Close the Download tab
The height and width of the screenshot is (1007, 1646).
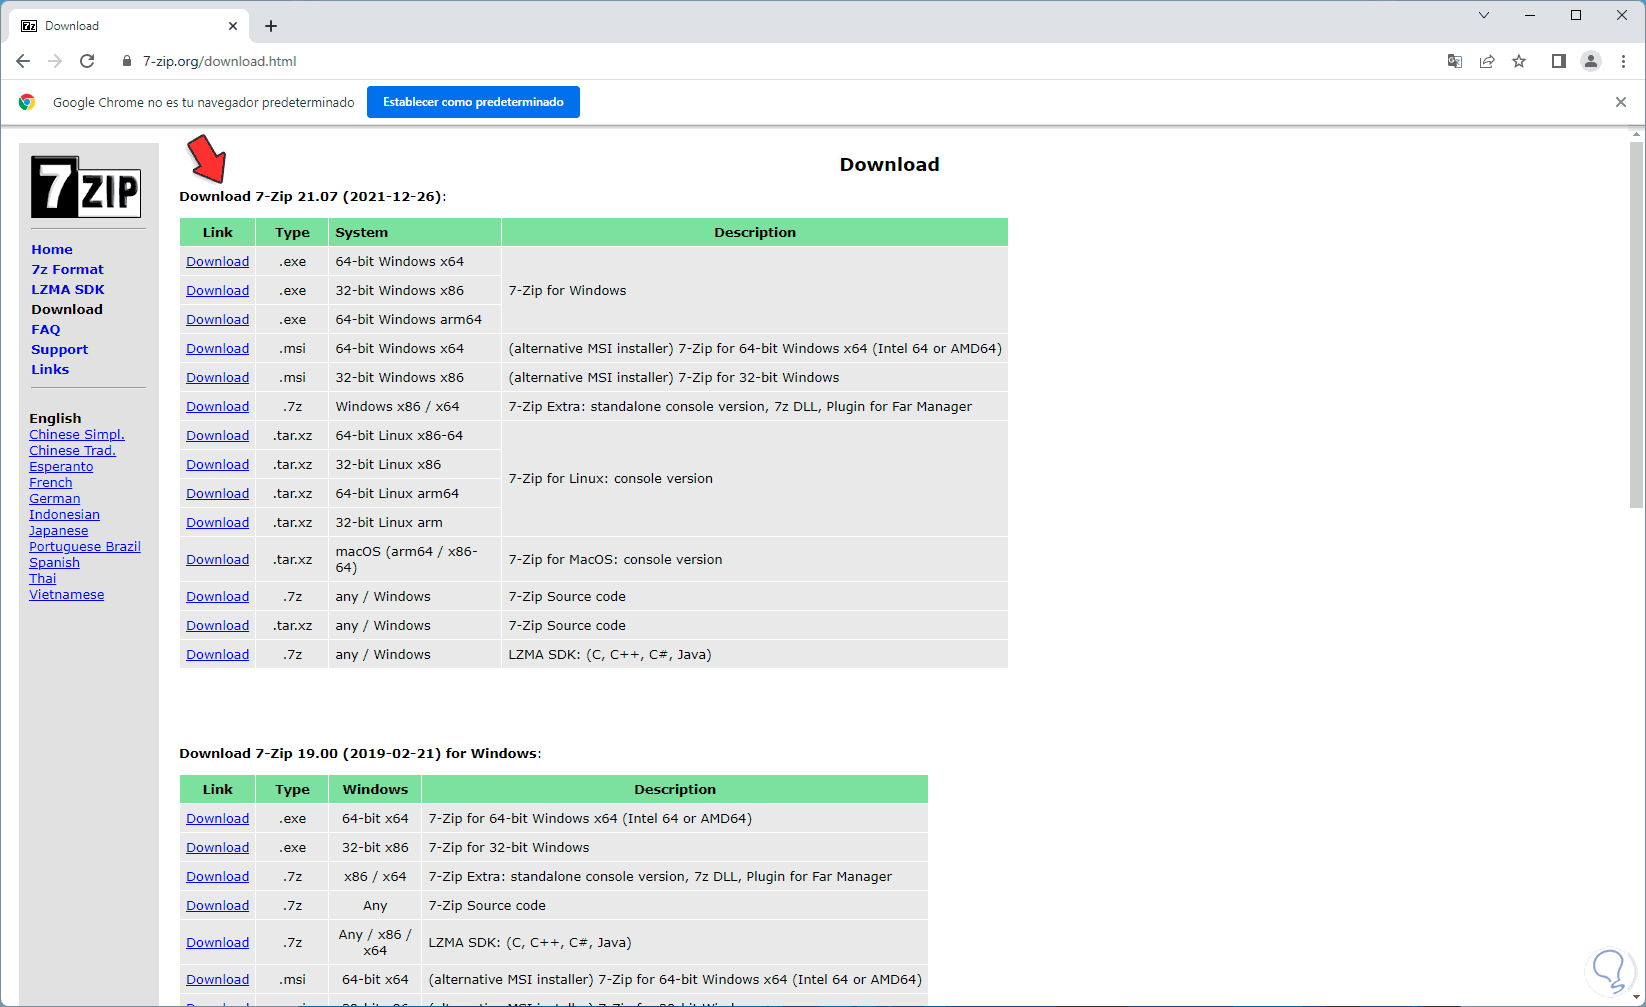click(233, 26)
